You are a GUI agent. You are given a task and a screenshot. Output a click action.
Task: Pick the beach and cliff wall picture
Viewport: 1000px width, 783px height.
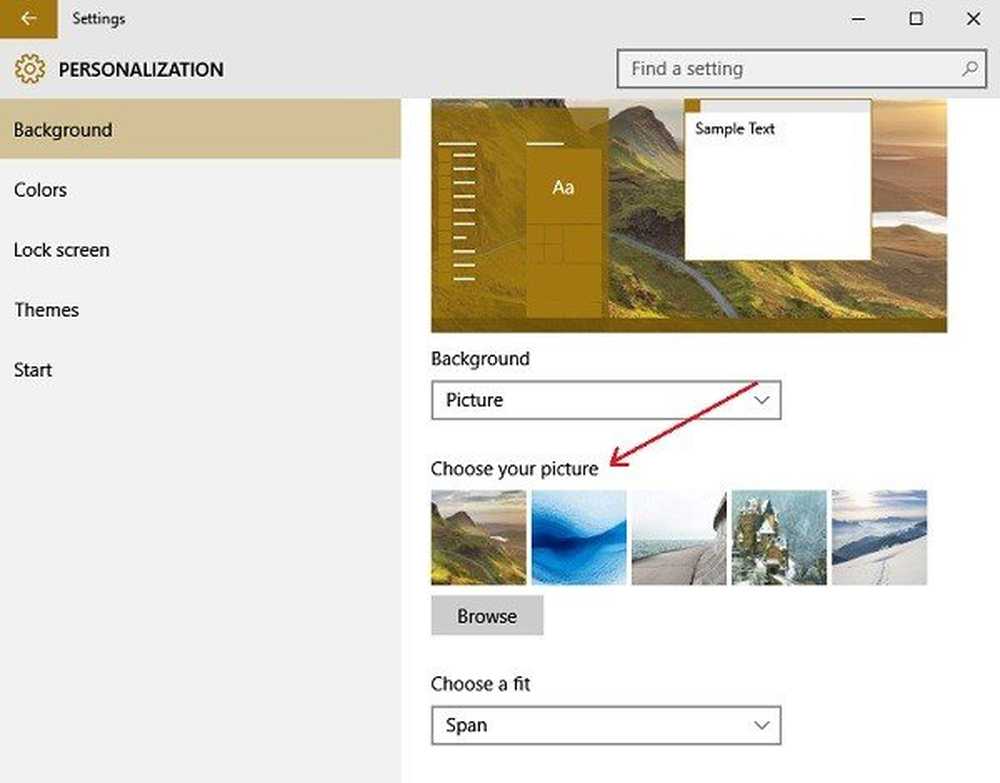[679, 537]
